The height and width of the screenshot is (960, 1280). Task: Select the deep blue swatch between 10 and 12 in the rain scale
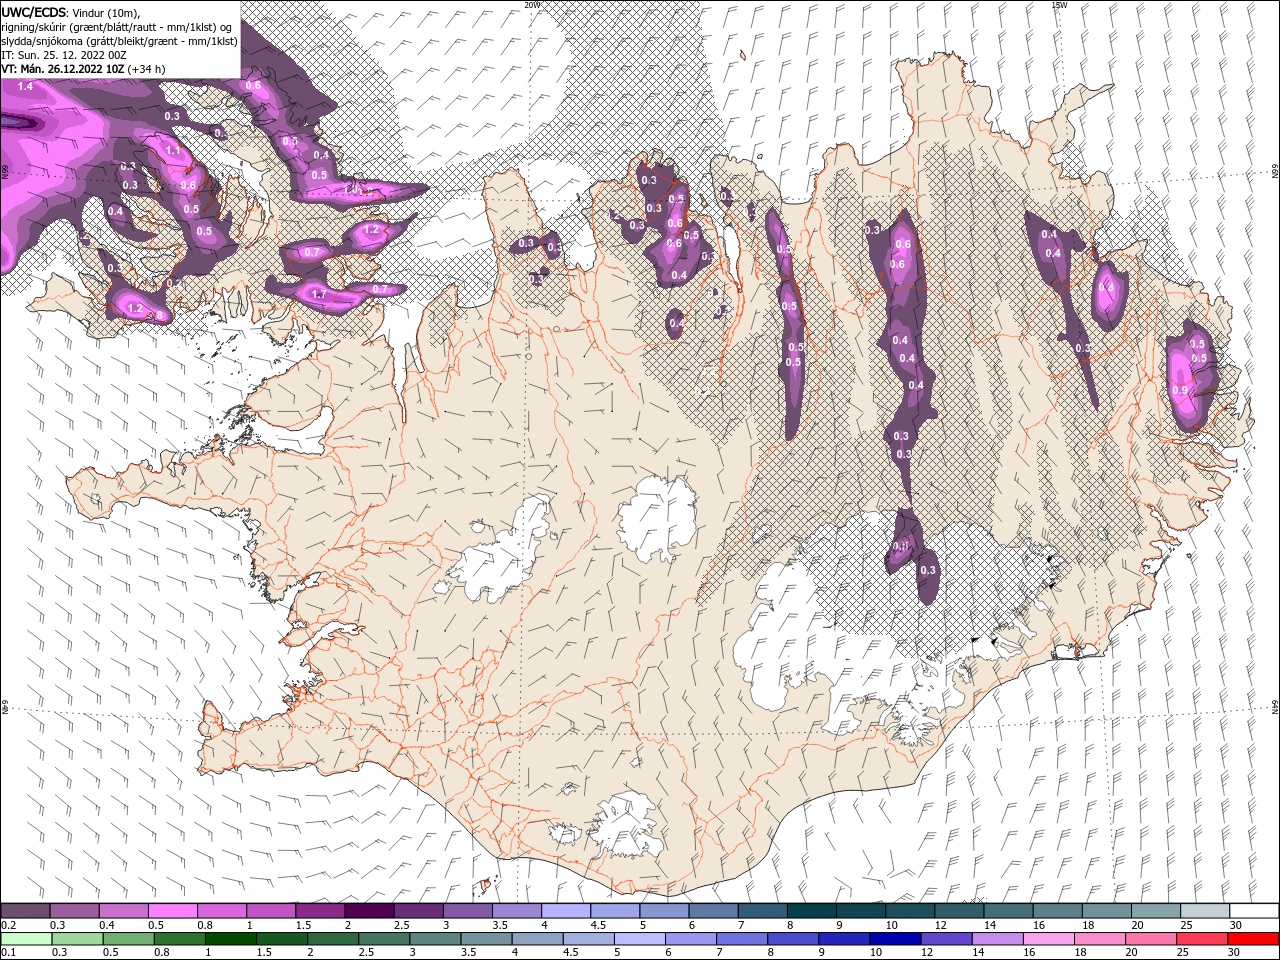(x=894, y=939)
